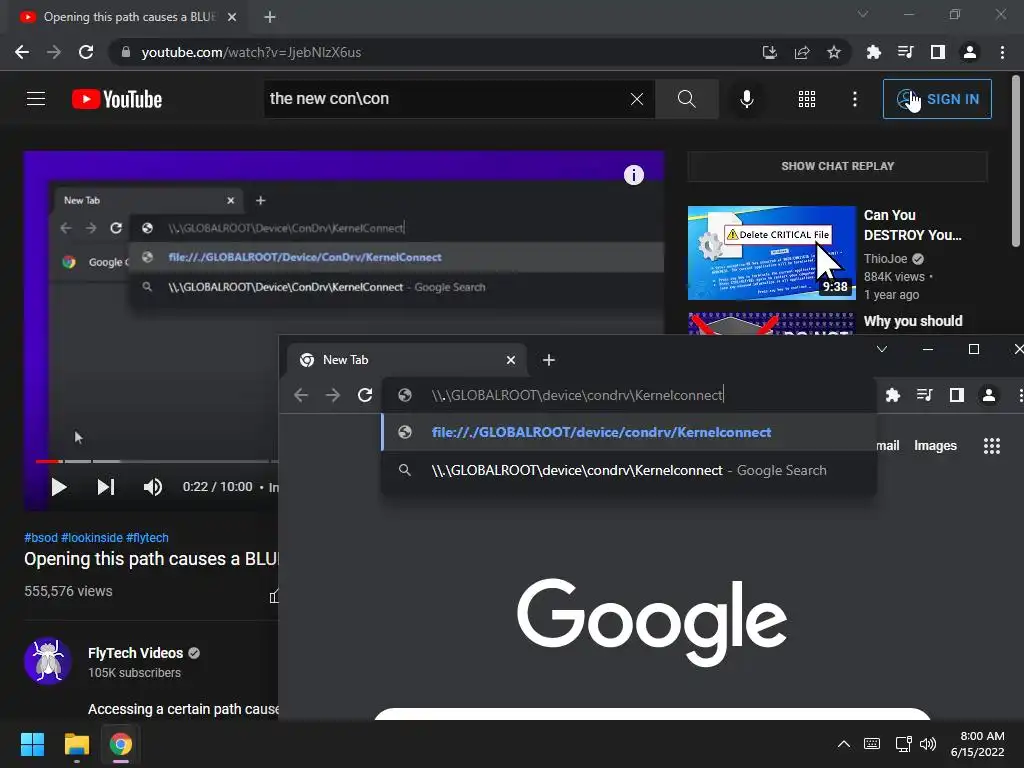Open Windows Start menu
This screenshot has width=1024, height=768.
coord(32,744)
